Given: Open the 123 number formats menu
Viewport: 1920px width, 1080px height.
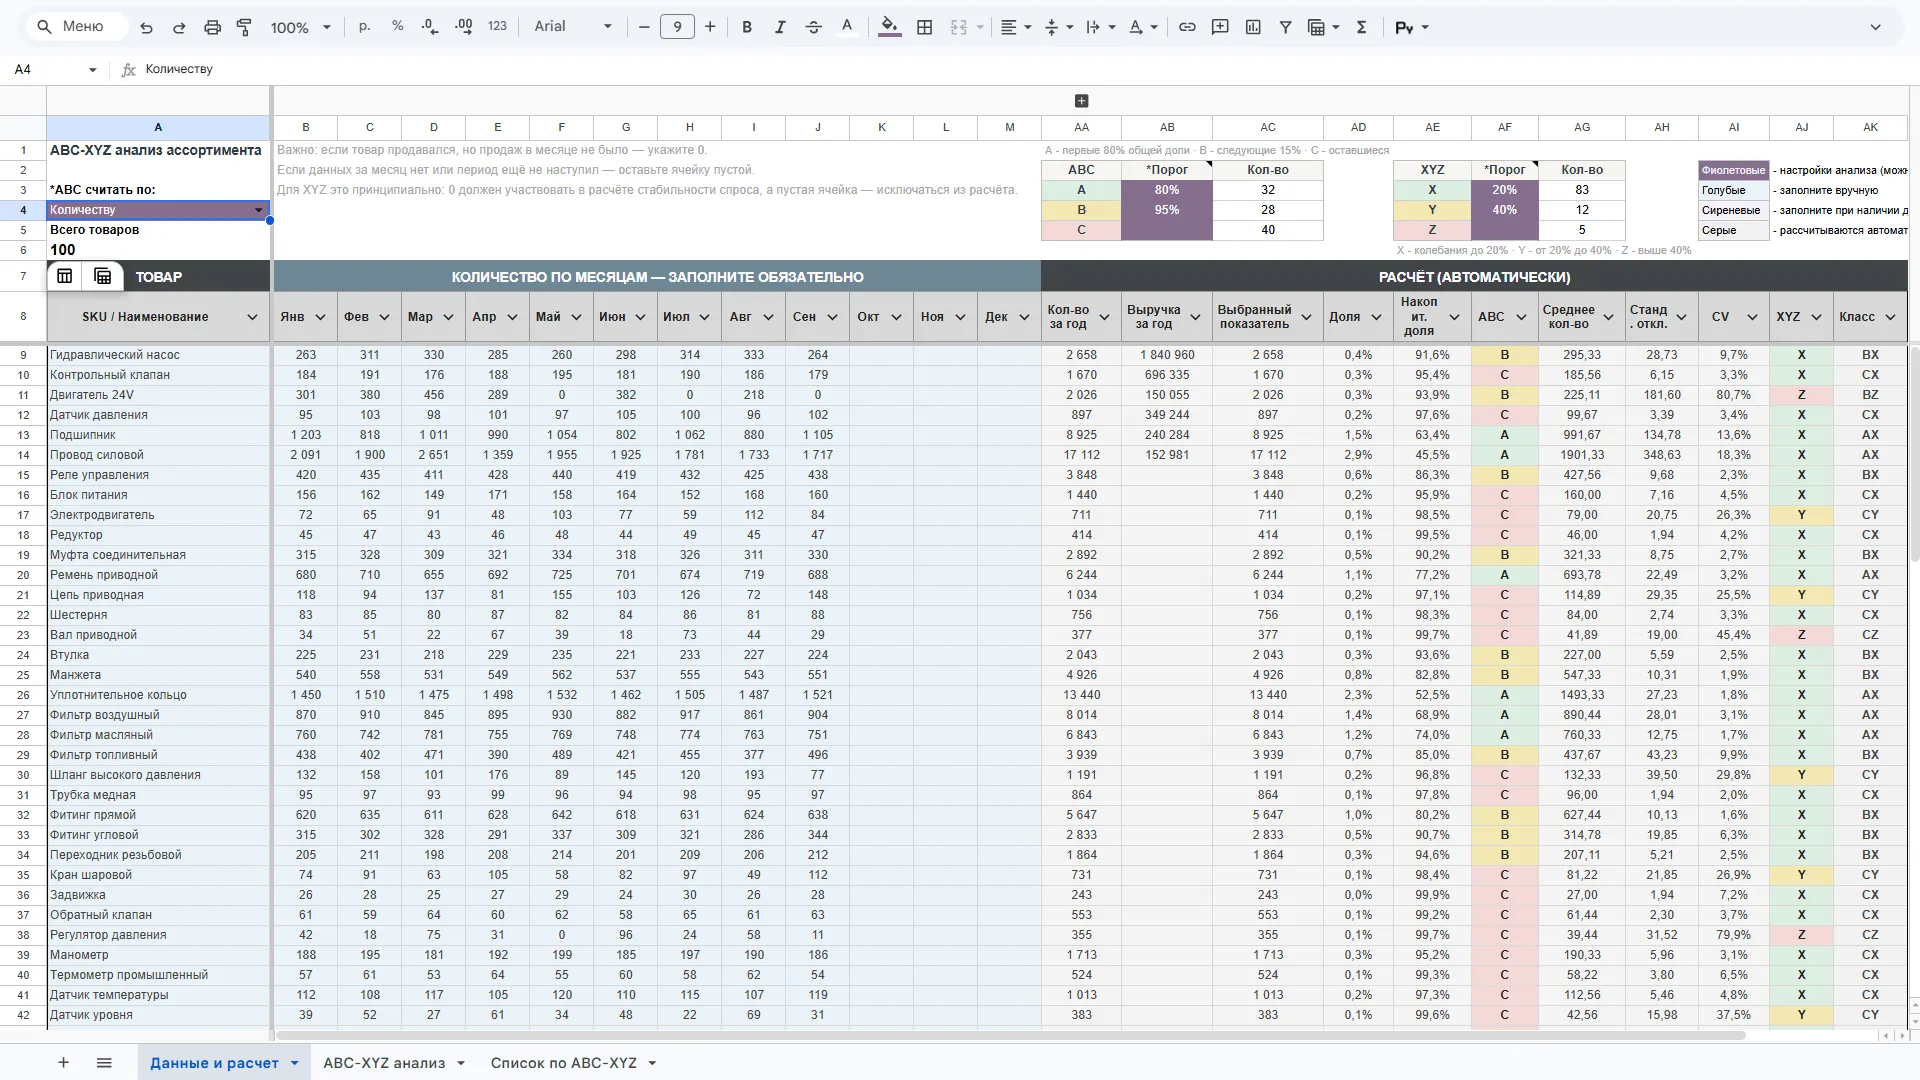Looking at the screenshot, I should pos(497,27).
